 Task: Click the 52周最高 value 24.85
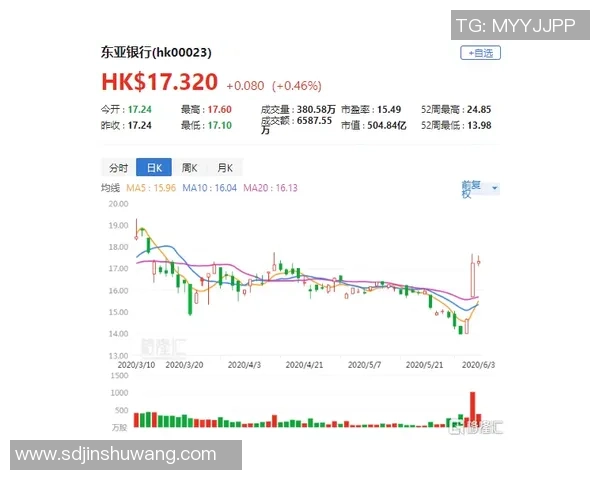tap(479, 109)
